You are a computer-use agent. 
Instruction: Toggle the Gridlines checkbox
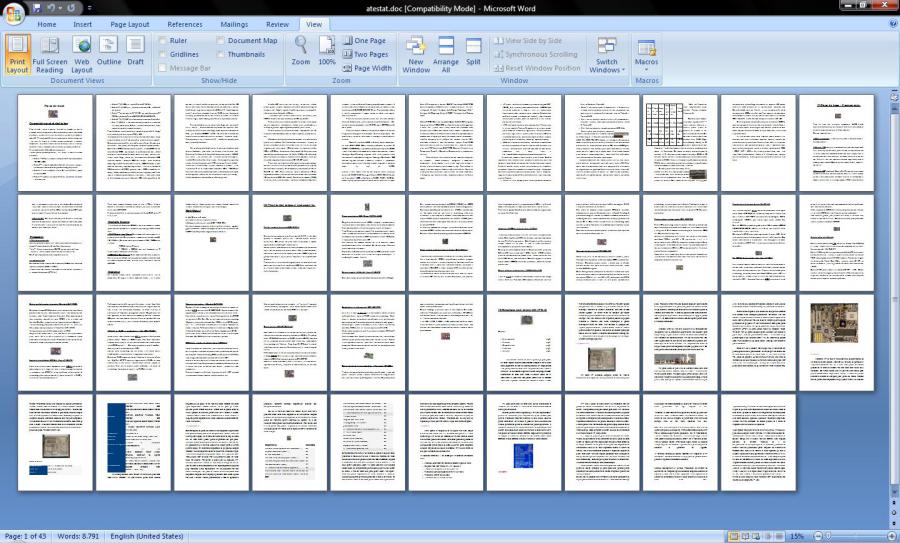tap(163, 55)
